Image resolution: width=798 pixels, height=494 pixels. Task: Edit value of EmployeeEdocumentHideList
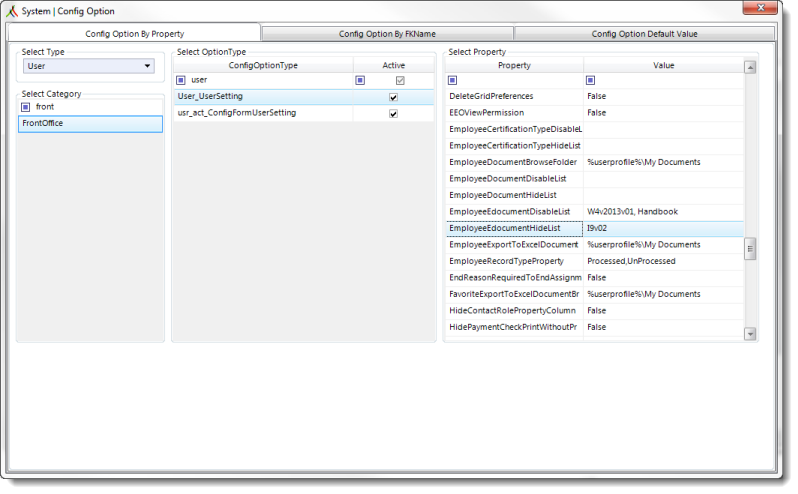663,228
